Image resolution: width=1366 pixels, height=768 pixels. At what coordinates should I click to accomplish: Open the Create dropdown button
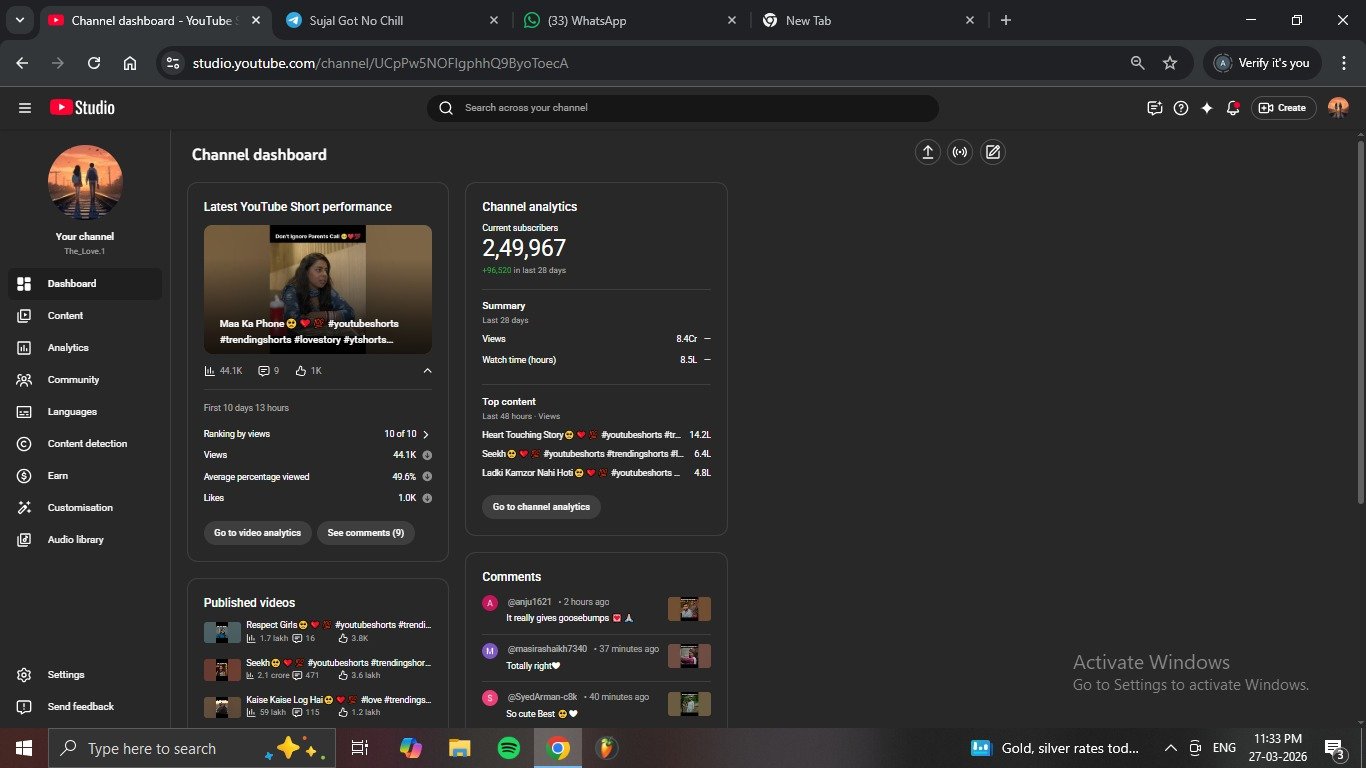(1283, 108)
